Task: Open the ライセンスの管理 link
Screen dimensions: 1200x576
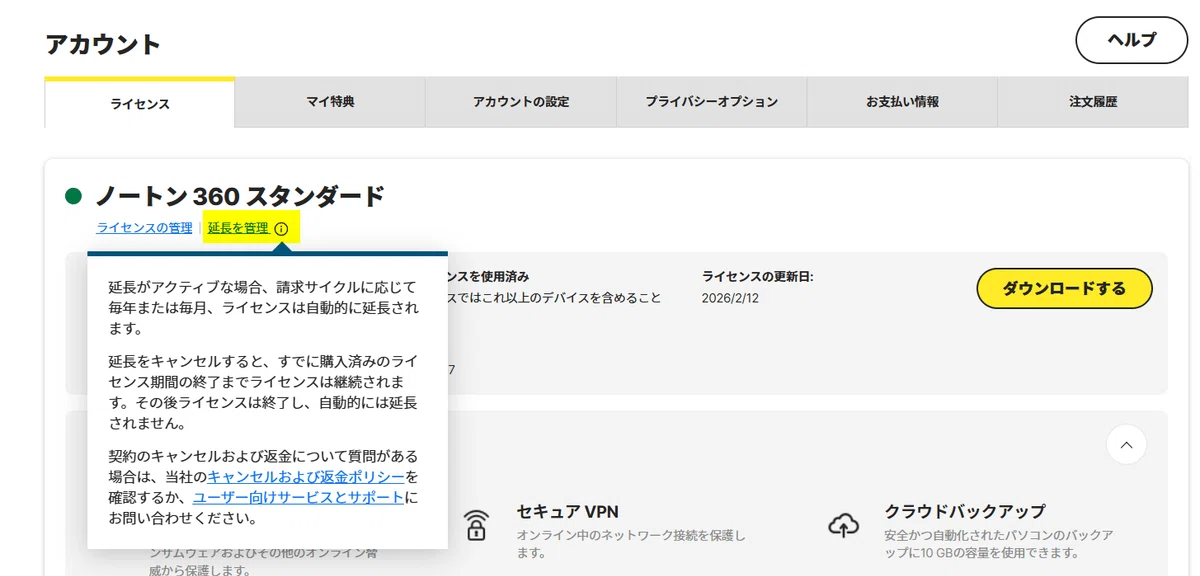Action: pos(144,228)
